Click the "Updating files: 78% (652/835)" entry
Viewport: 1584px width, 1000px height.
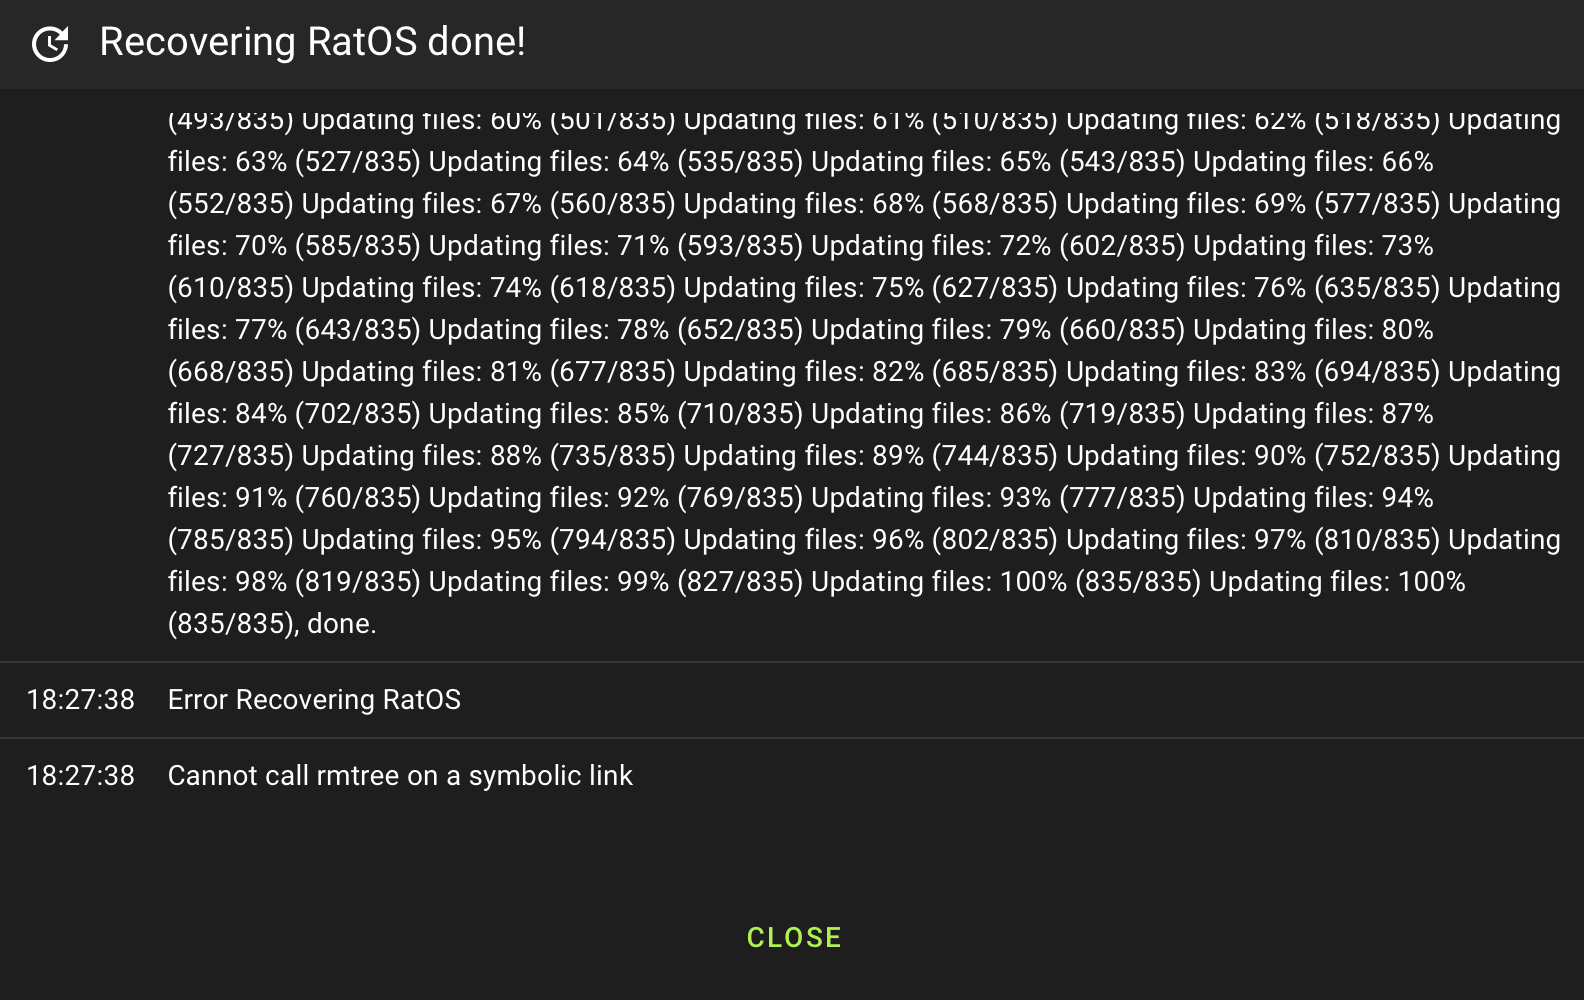click(616, 329)
